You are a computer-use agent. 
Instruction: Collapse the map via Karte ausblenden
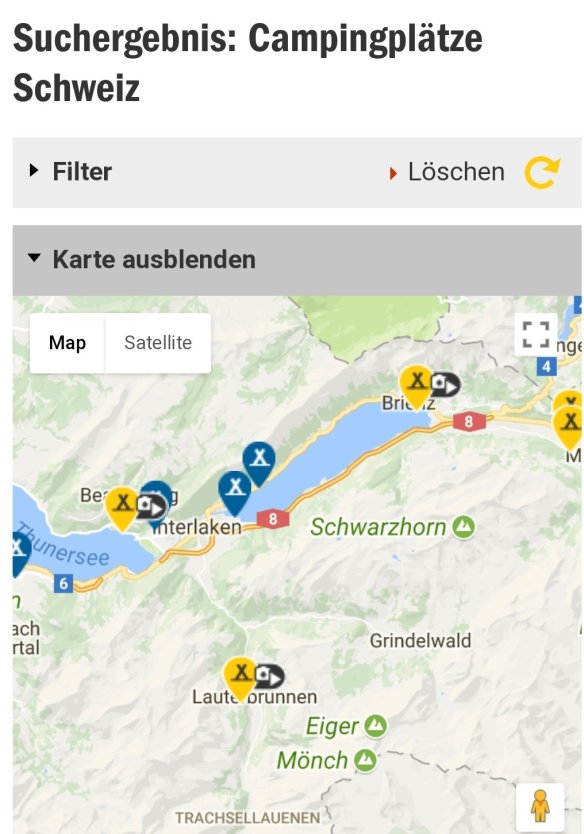click(297, 260)
